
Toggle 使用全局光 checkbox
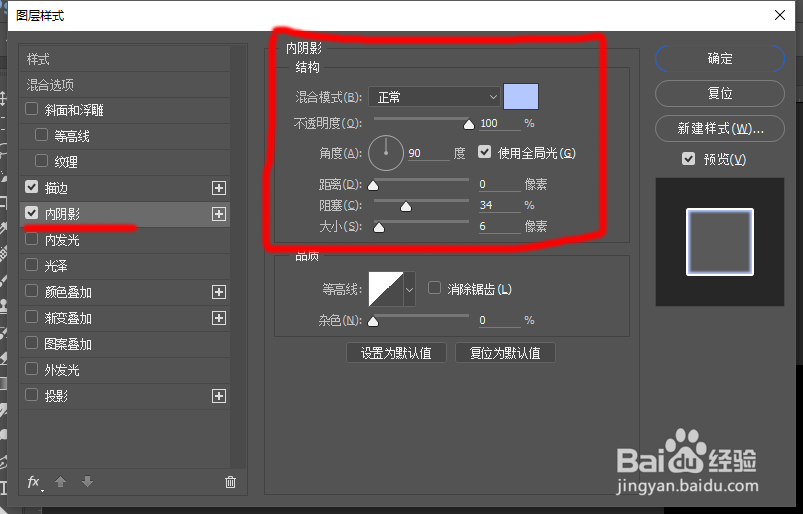pyautogui.click(x=484, y=152)
